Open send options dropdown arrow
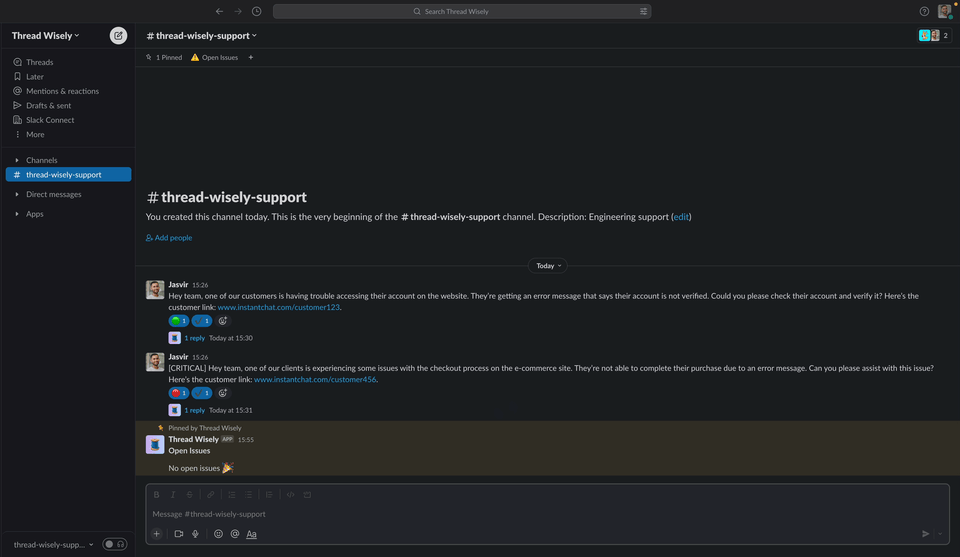This screenshot has height=557, width=960. pyautogui.click(x=940, y=534)
